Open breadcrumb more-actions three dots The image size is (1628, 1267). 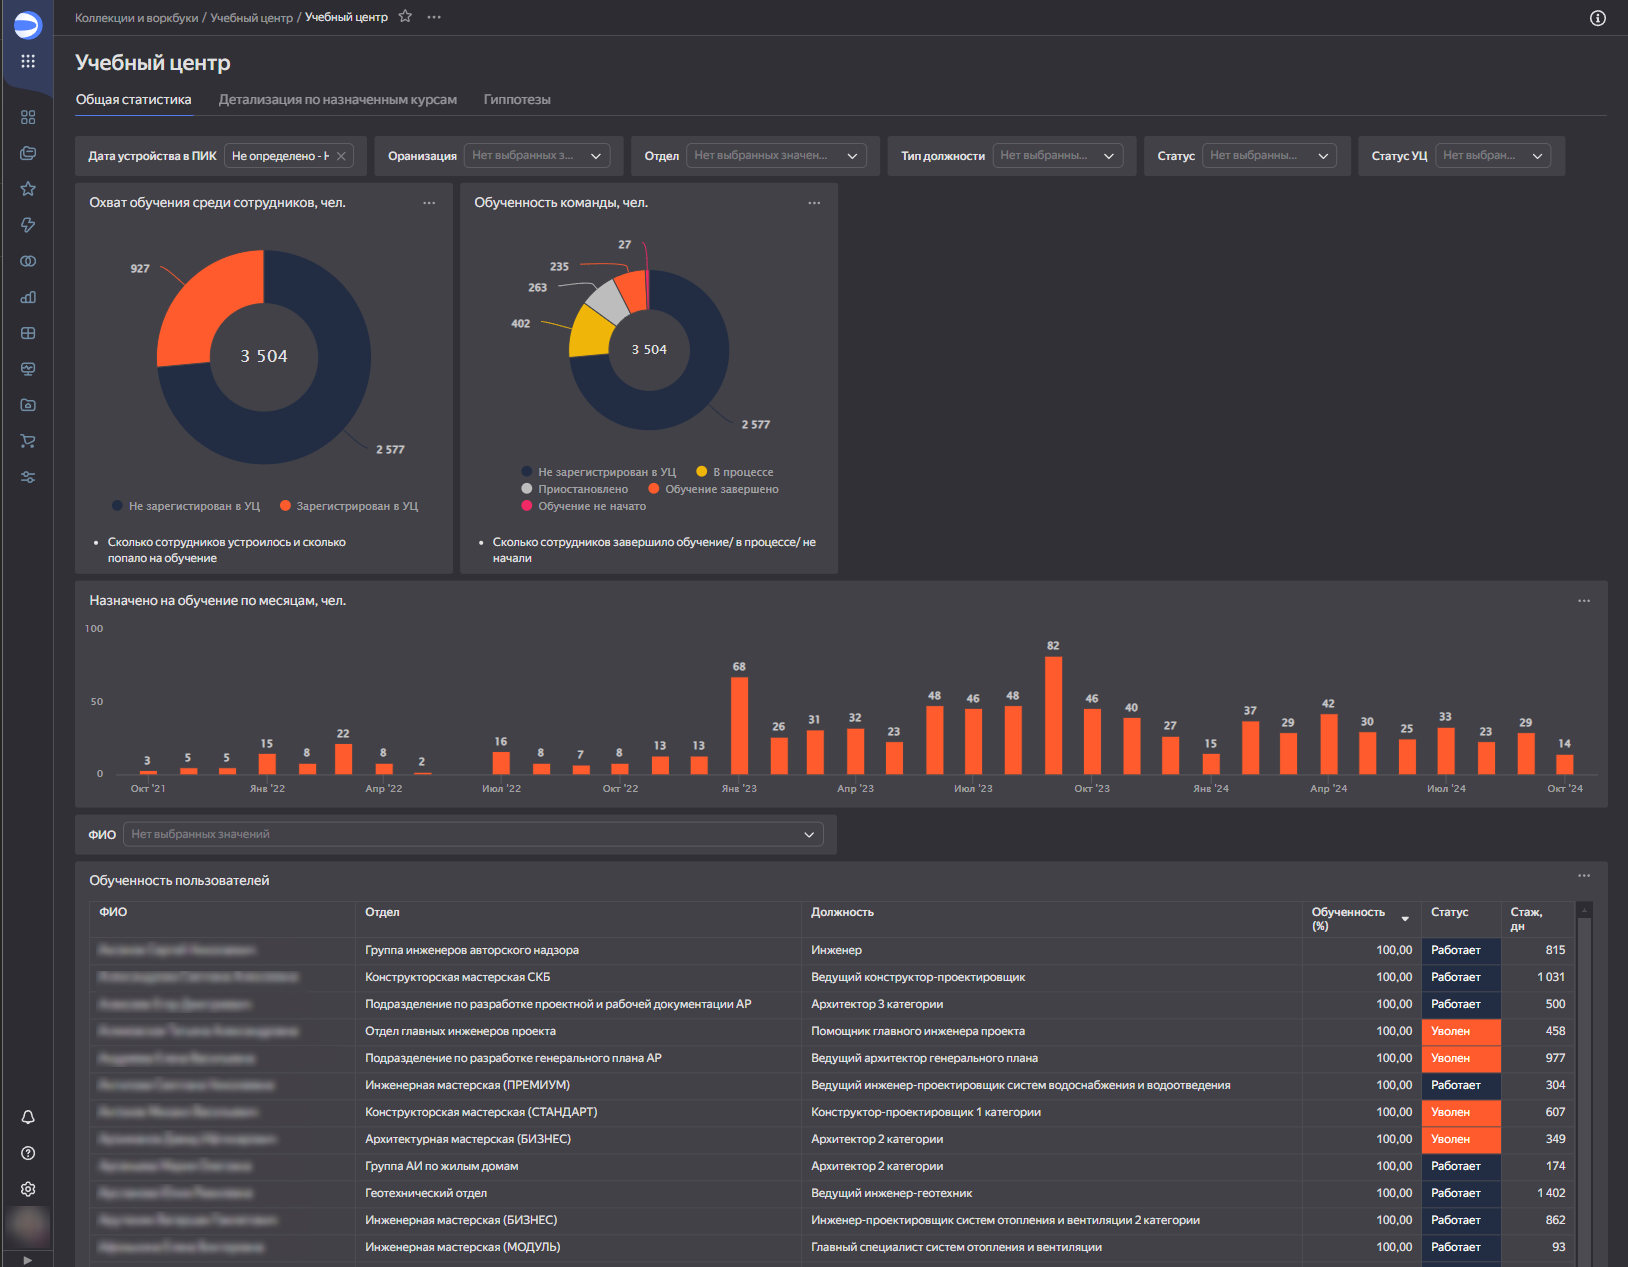pos(434,17)
